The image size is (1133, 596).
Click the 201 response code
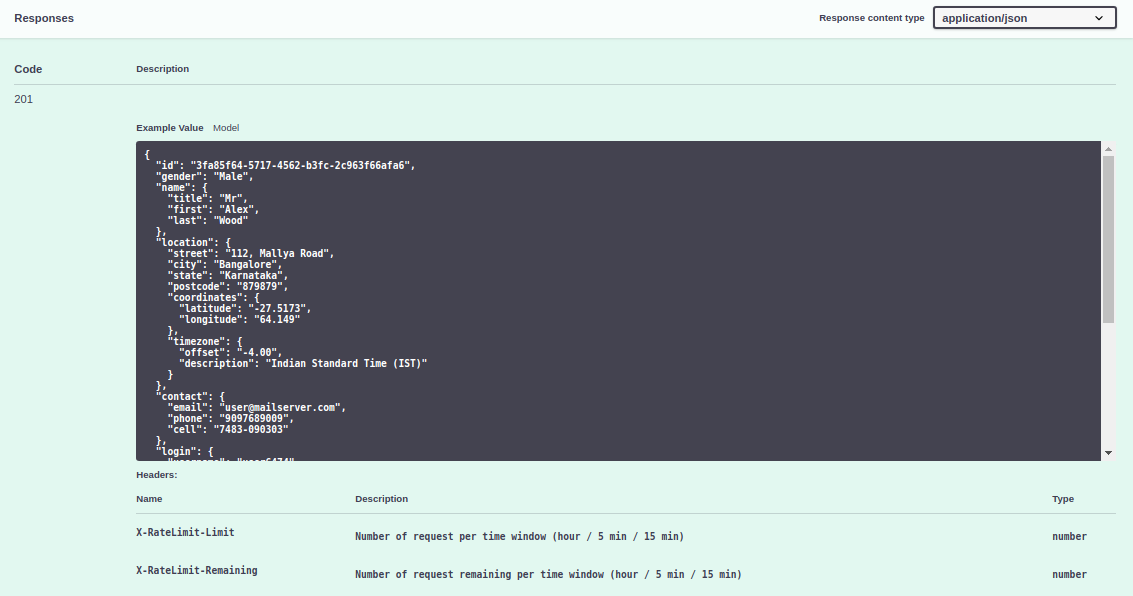tap(24, 99)
